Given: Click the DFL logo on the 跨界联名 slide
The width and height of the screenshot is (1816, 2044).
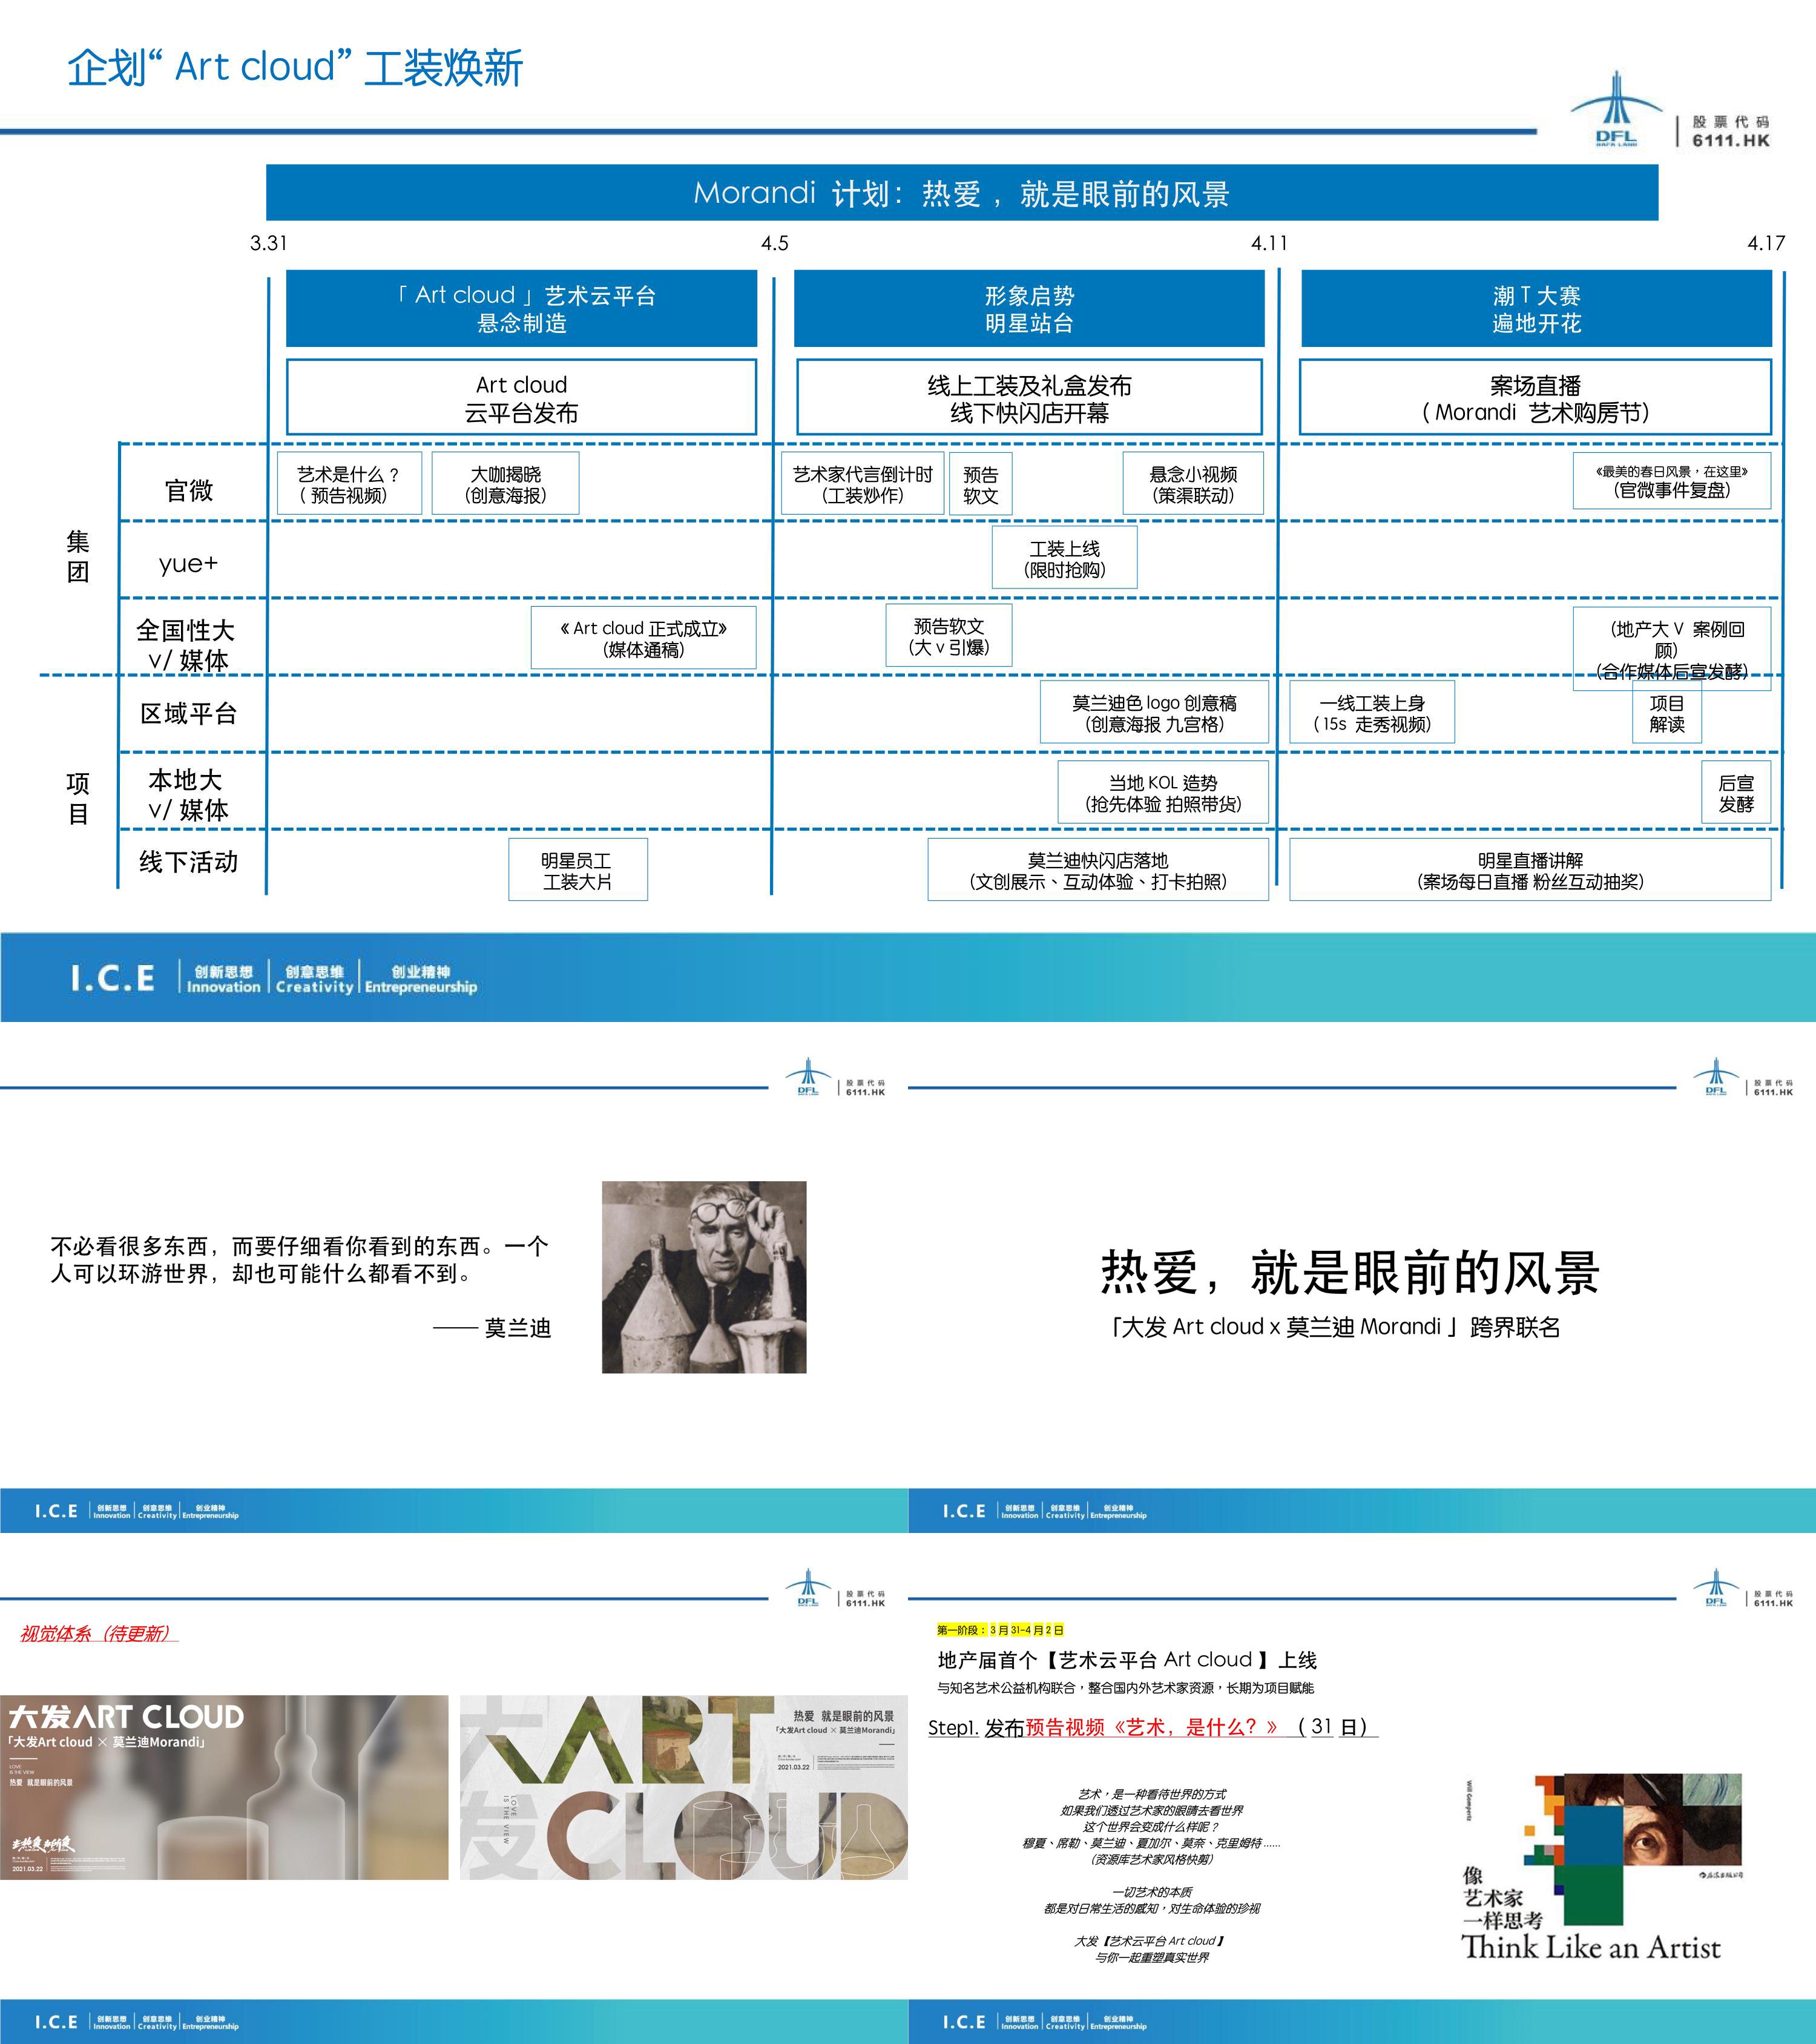Looking at the screenshot, I should click(x=1717, y=1077).
